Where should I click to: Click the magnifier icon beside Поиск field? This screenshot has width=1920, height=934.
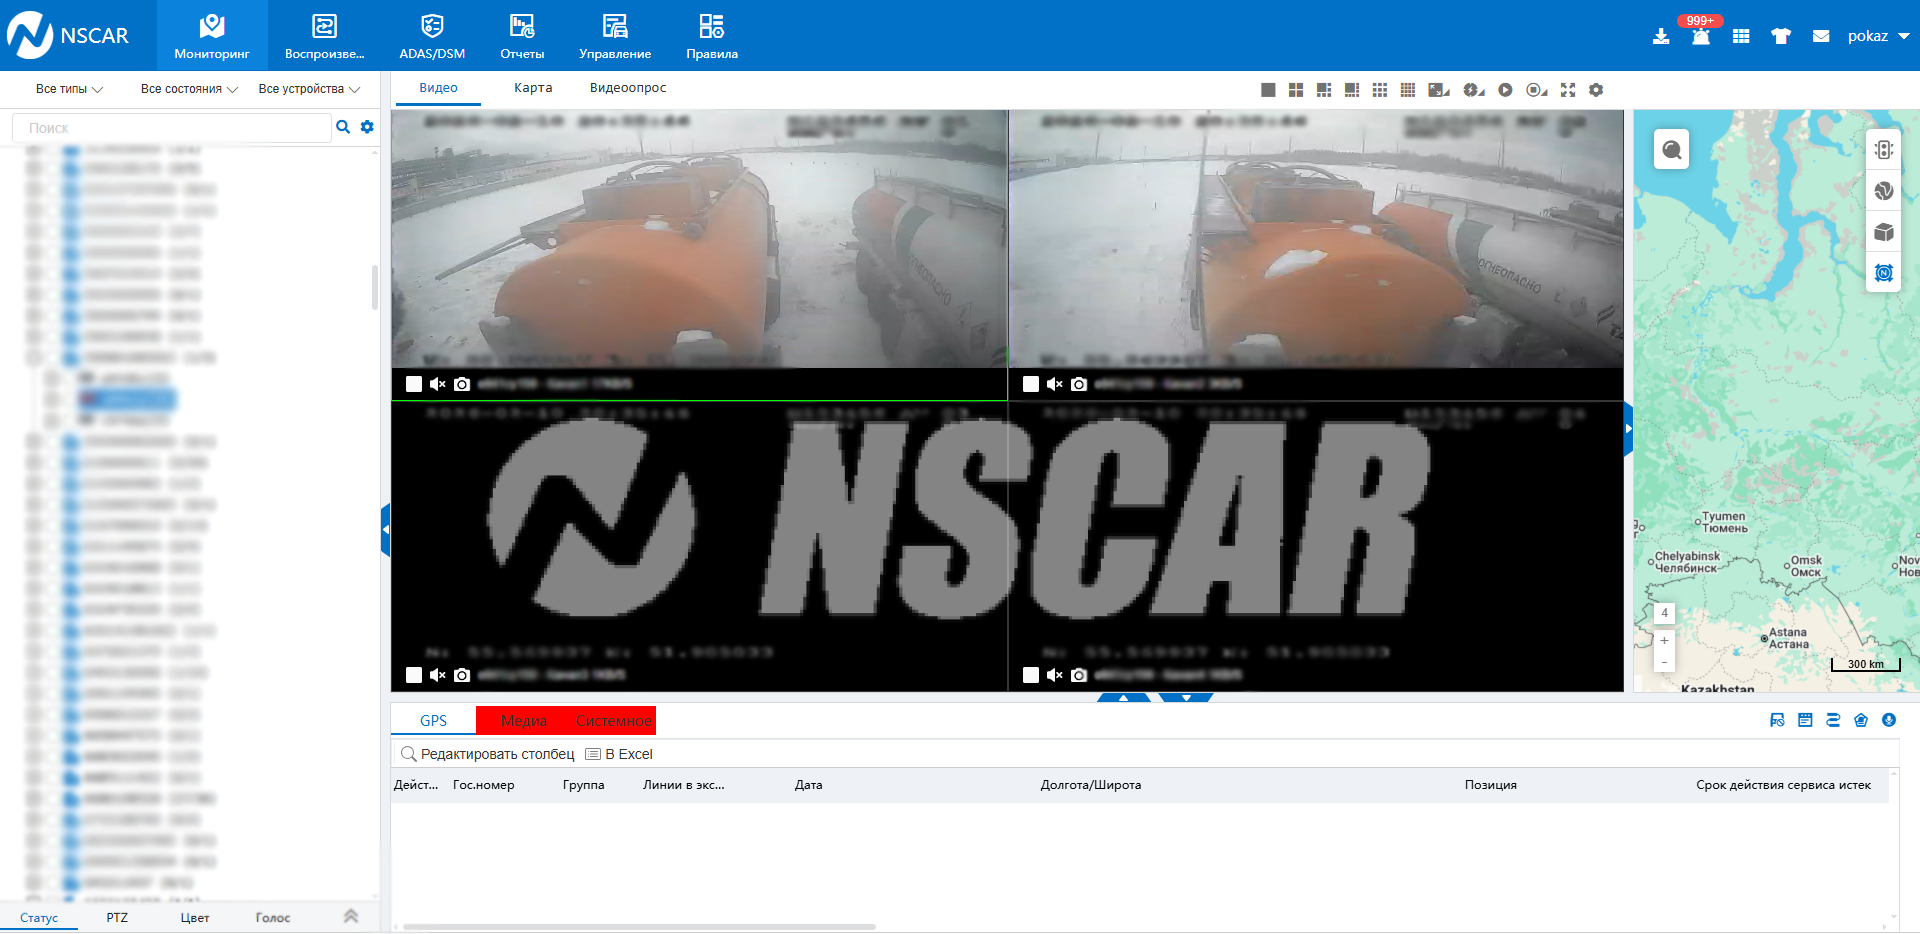343,127
